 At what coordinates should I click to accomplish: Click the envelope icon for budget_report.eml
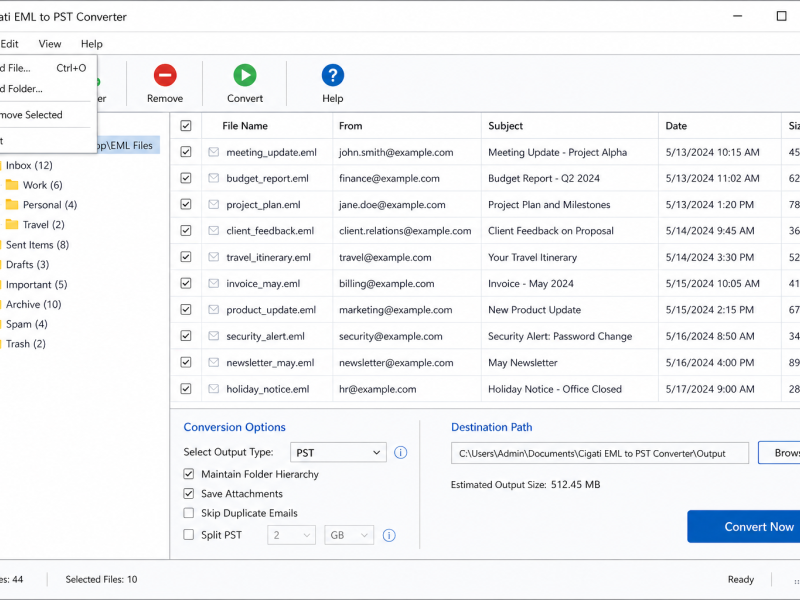click(214, 178)
